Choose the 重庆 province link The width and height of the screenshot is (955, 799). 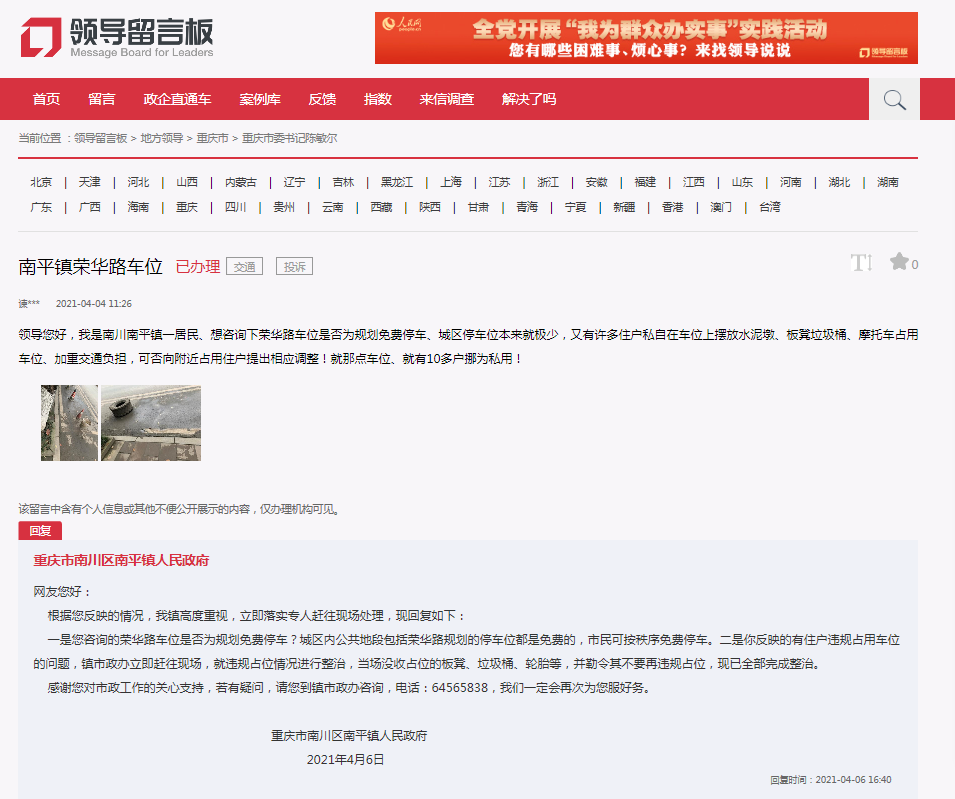187,207
